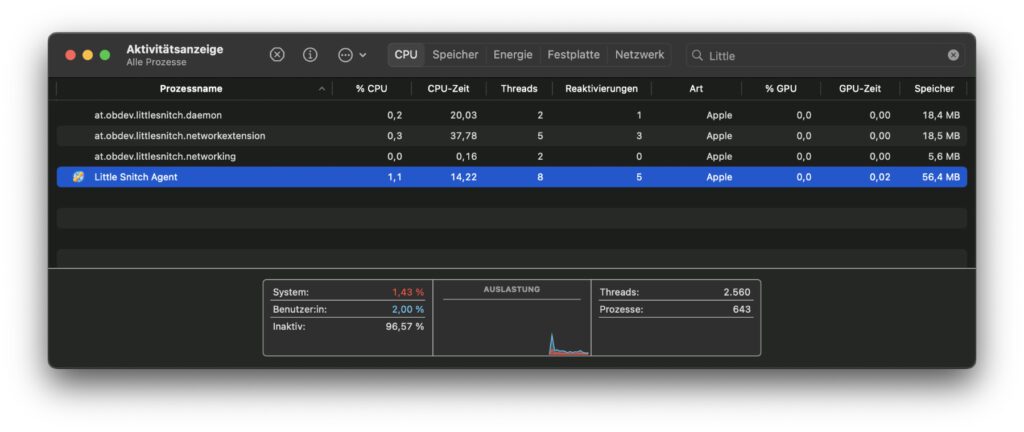This screenshot has width=1024, height=432.
Task: Sort by the CPU-Zeit column header
Action: point(448,89)
